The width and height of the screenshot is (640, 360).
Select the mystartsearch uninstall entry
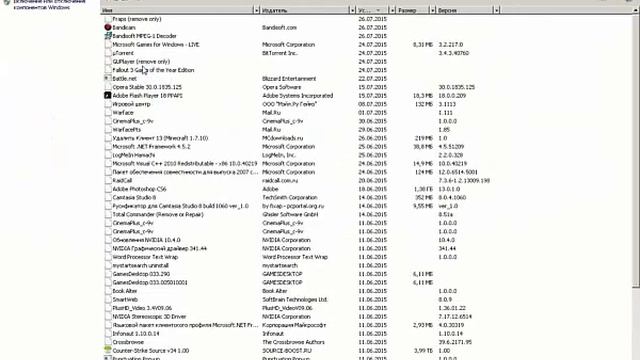(140, 265)
